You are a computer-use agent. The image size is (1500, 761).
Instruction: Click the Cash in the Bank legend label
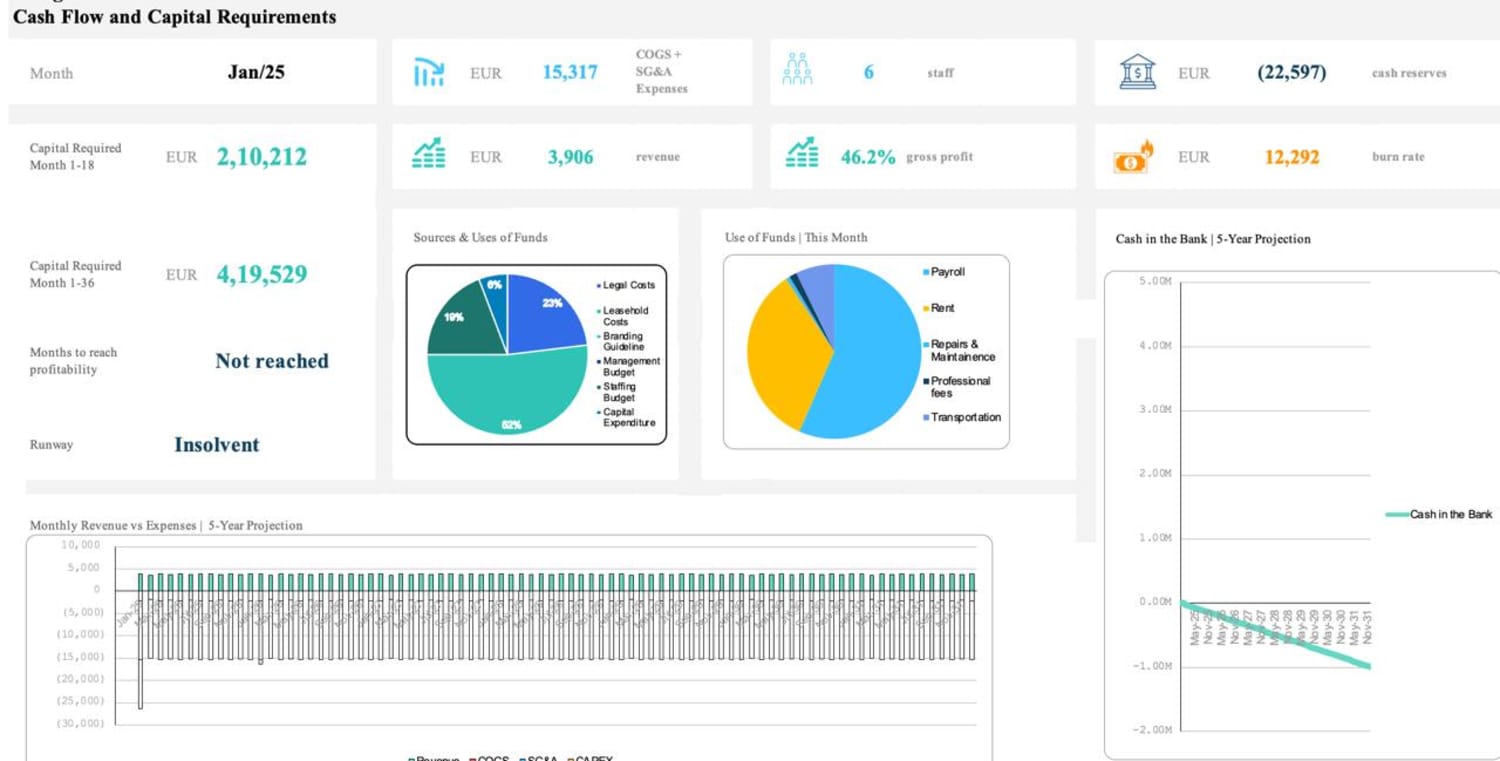pos(1451,514)
